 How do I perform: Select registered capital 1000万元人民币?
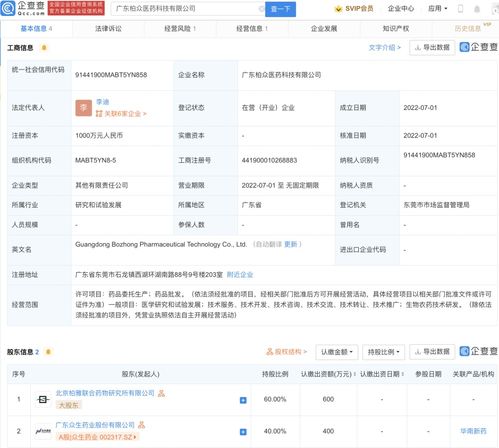coord(99,135)
